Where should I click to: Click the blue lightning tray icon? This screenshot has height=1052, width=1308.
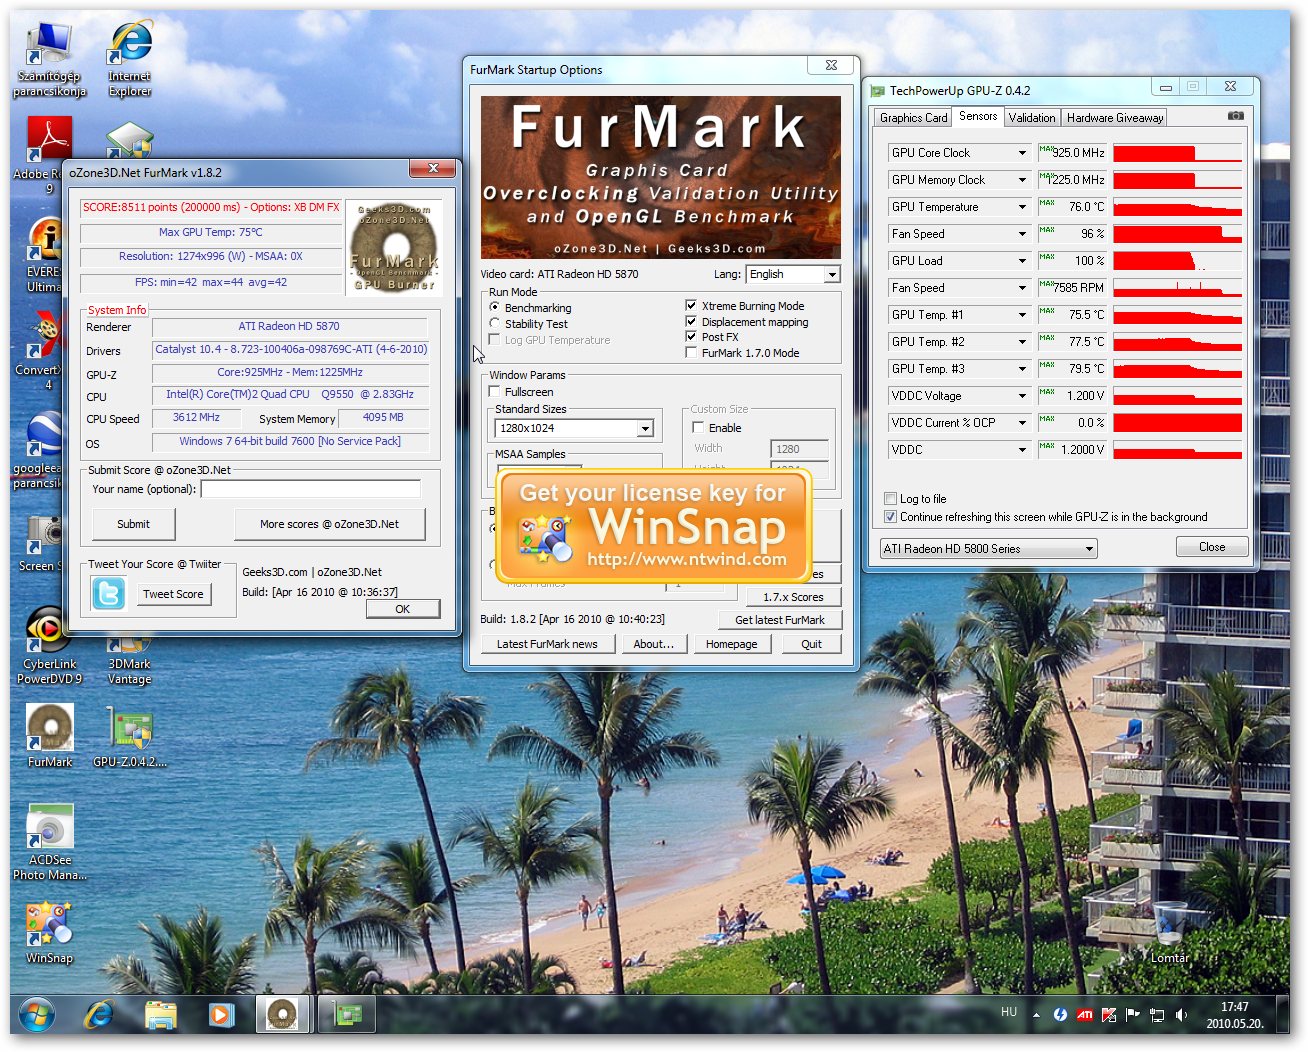[1060, 1015]
